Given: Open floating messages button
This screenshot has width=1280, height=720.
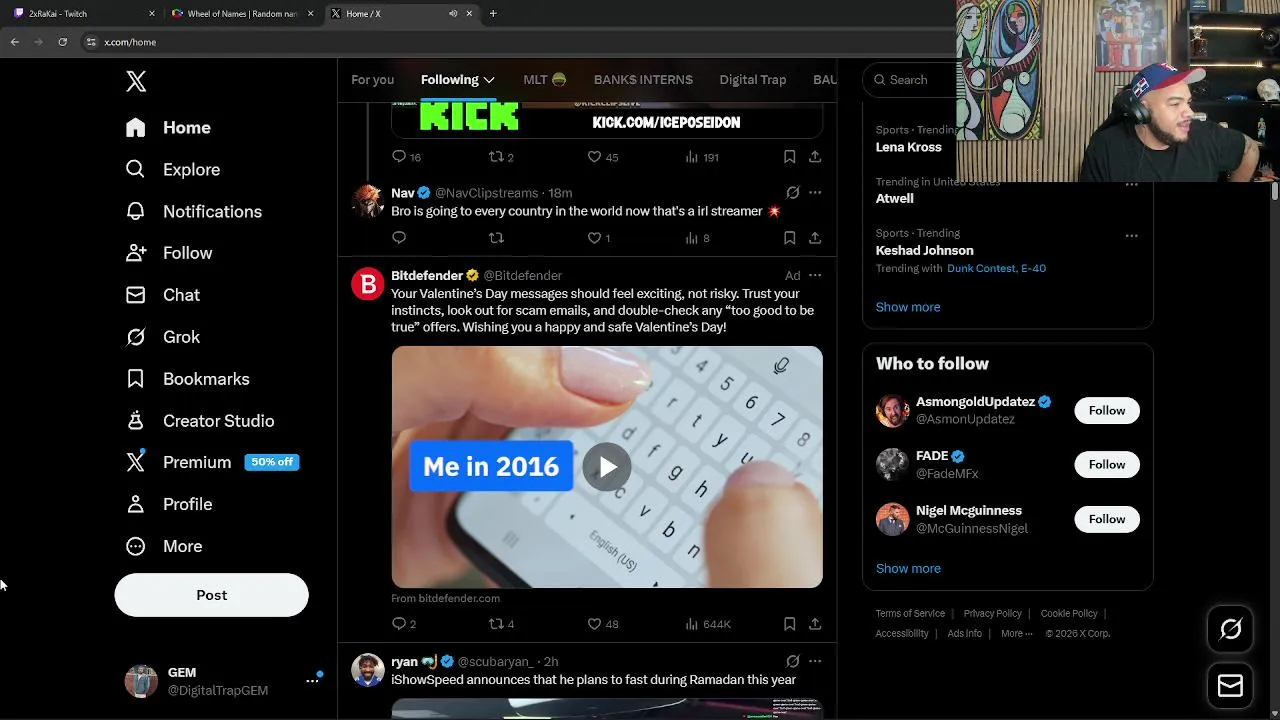Looking at the screenshot, I should click(x=1230, y=686).
